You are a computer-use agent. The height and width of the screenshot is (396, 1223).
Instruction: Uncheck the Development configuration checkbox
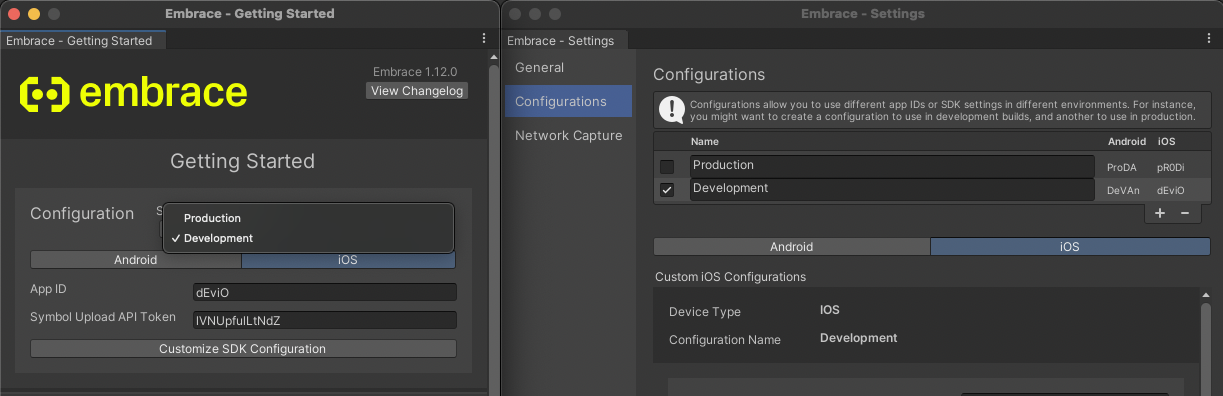coord(667,190)
